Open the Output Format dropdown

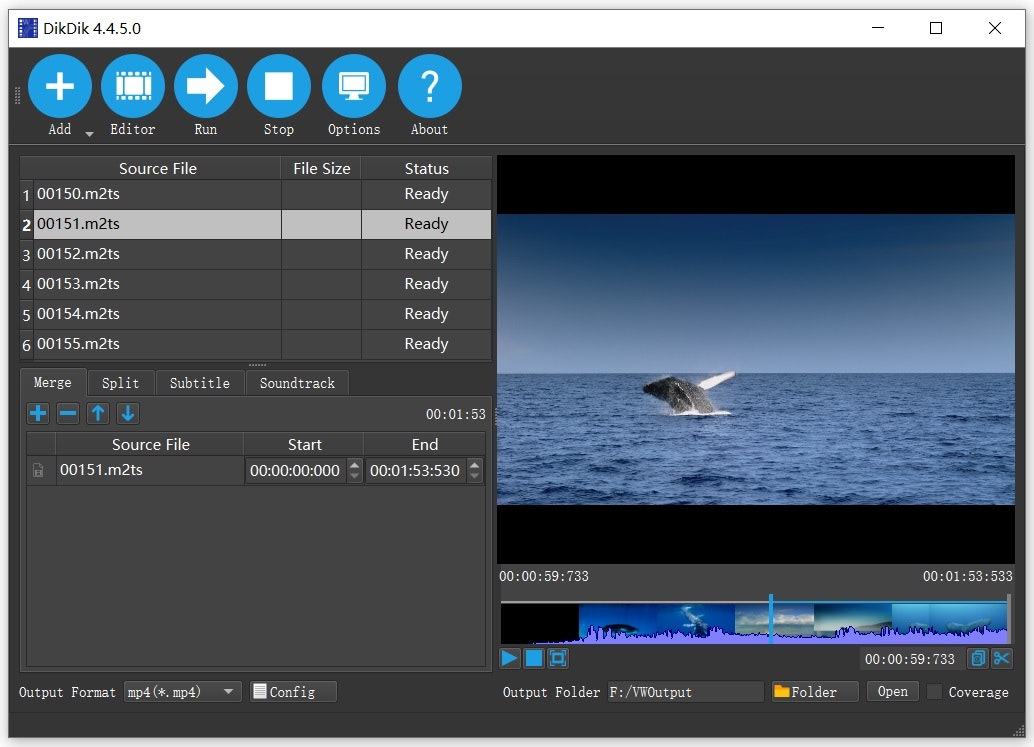pos(228,691)
